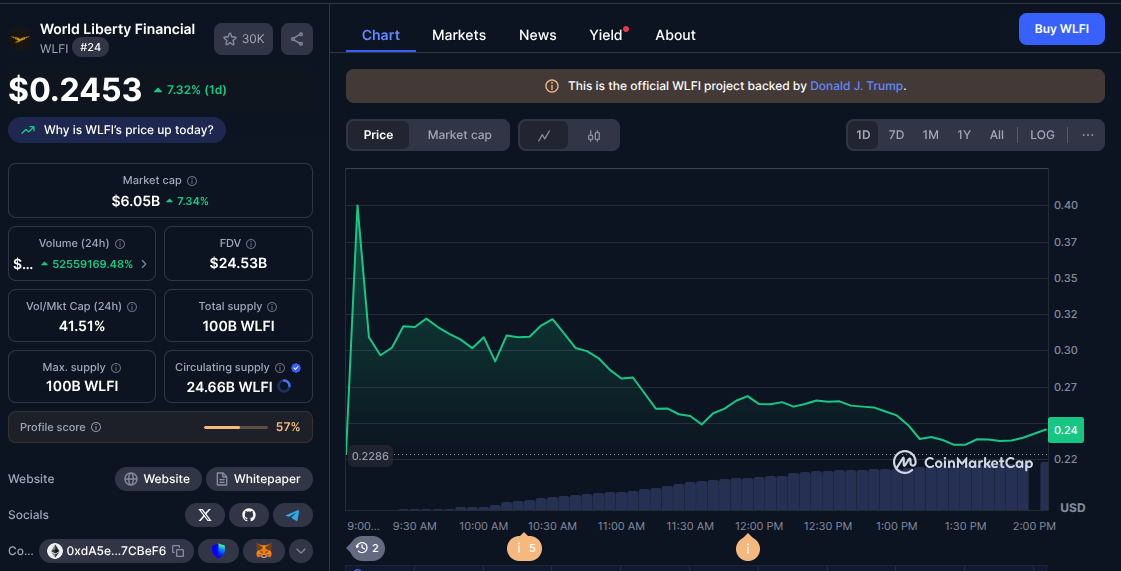Click the $24.53B FDV value

[238, 263]
